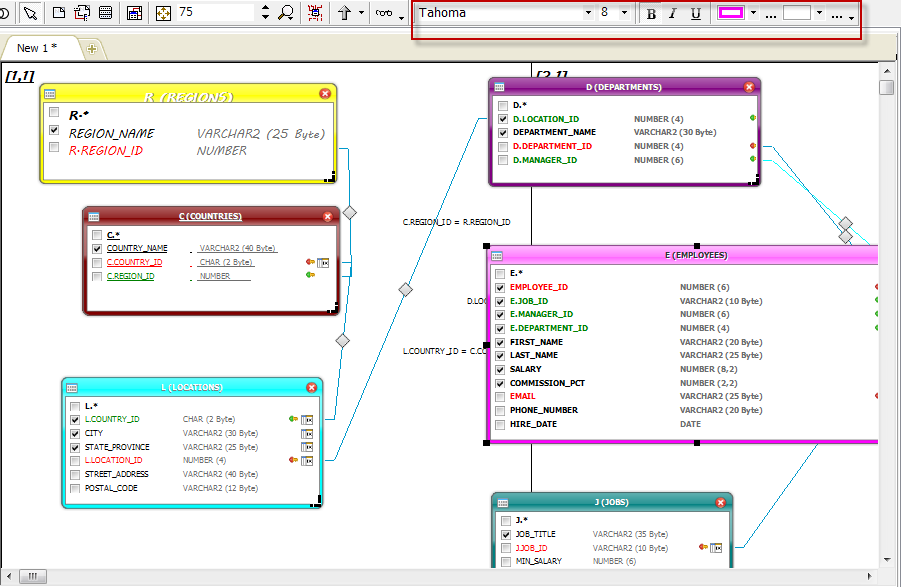Toggle italic text formatting
The height and width of the screenshot is (587, 901).
click(673, 14)
